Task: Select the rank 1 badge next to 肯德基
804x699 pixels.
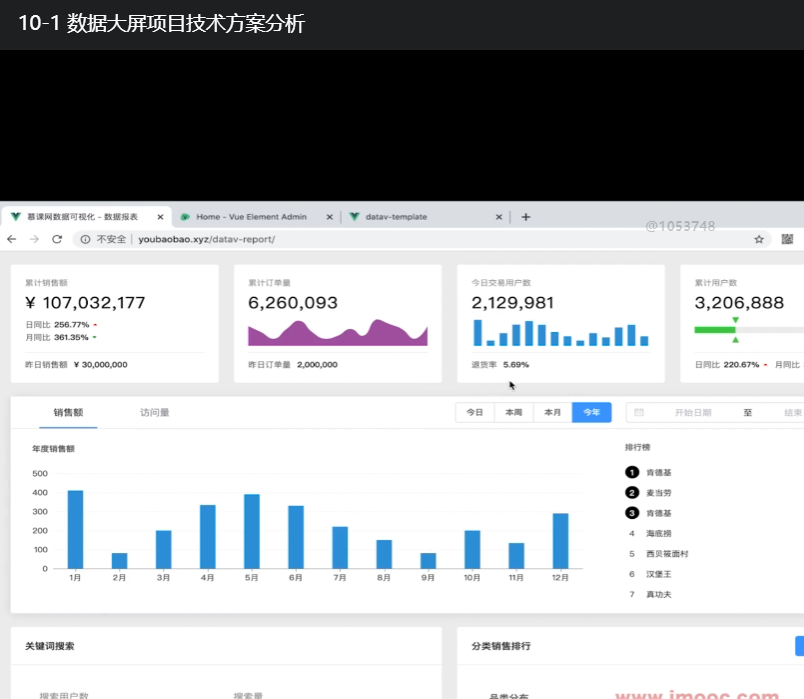Action: click(x=631, y=472)
